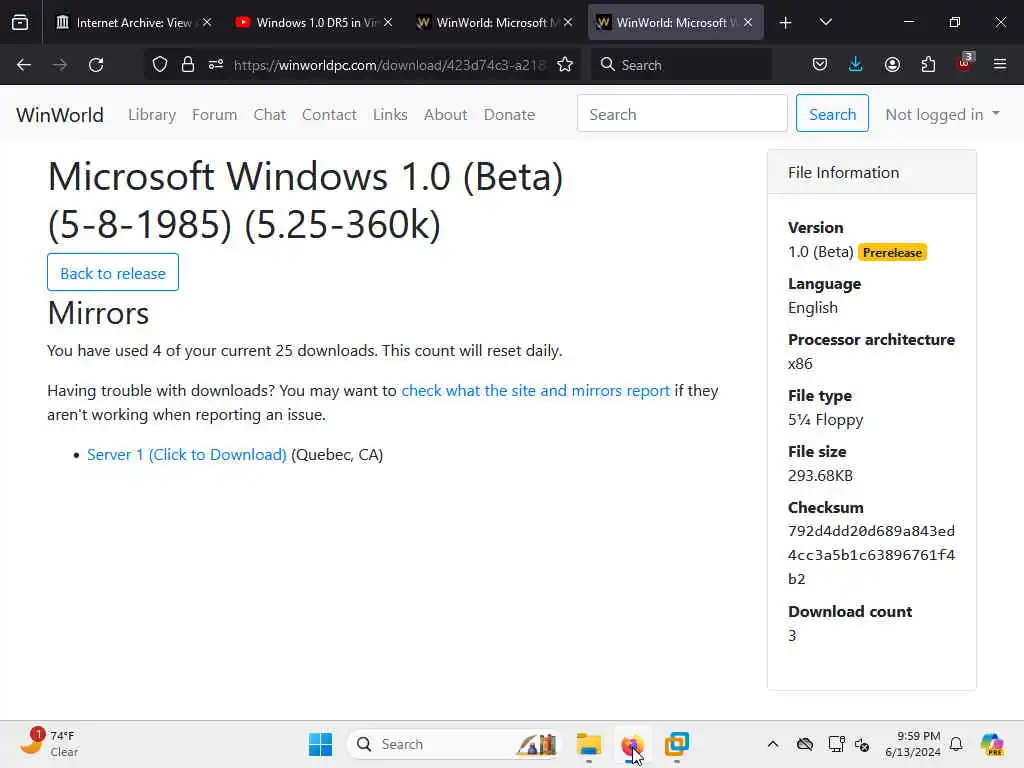Click the uBlock Origin extension icon

[965, 63]
